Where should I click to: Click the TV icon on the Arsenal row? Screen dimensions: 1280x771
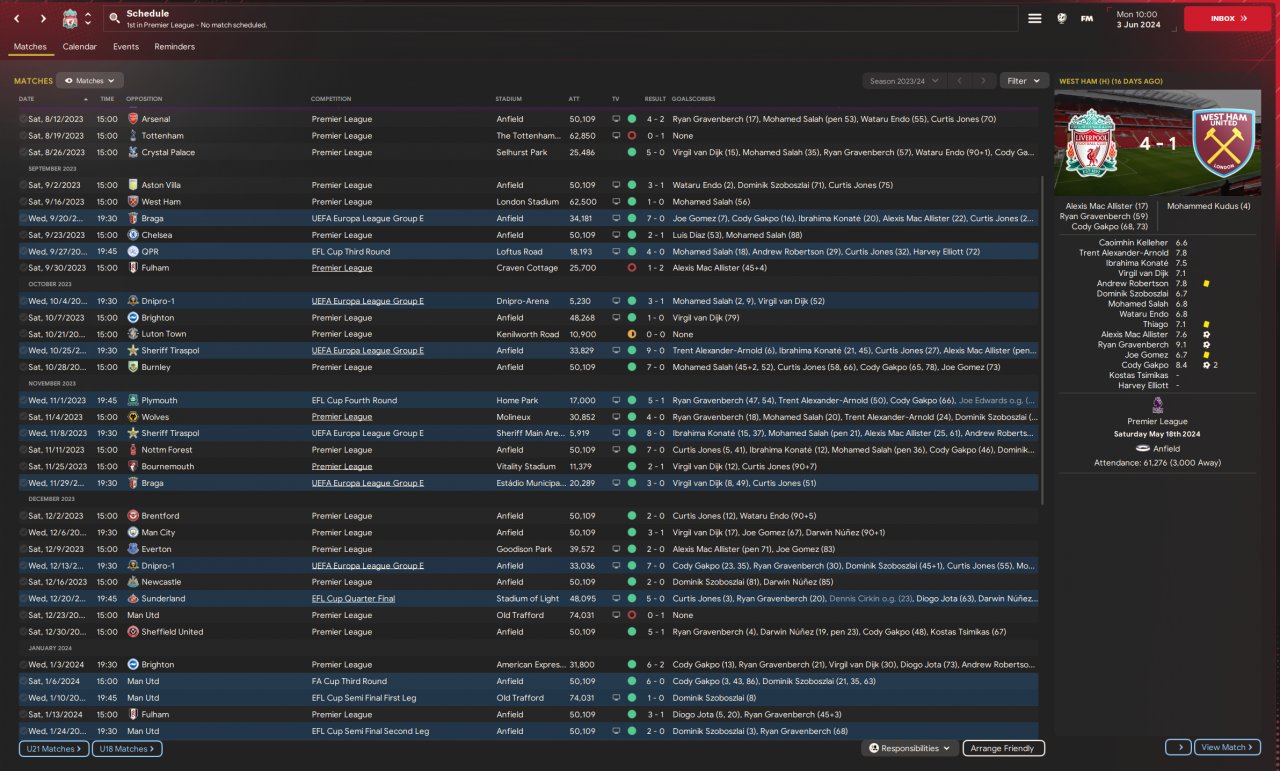(616, 119)
